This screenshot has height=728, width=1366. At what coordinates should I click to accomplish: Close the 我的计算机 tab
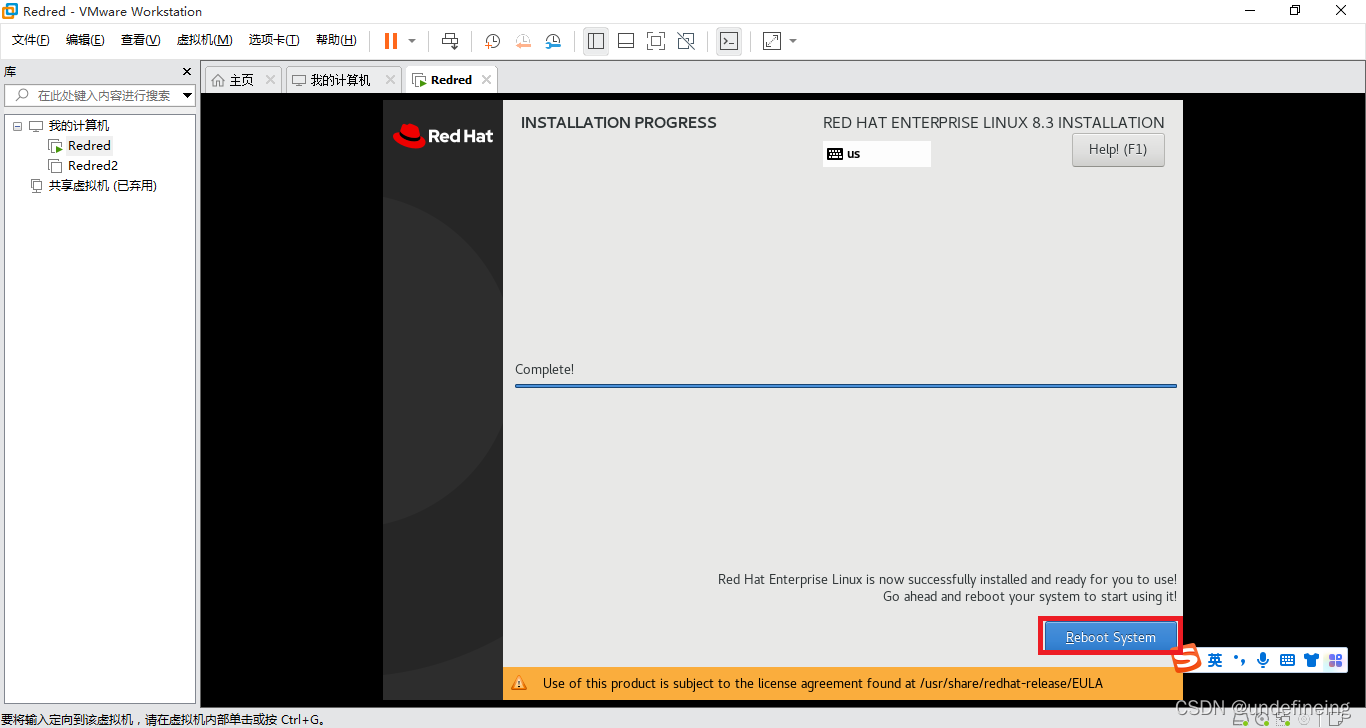[389, 80]
